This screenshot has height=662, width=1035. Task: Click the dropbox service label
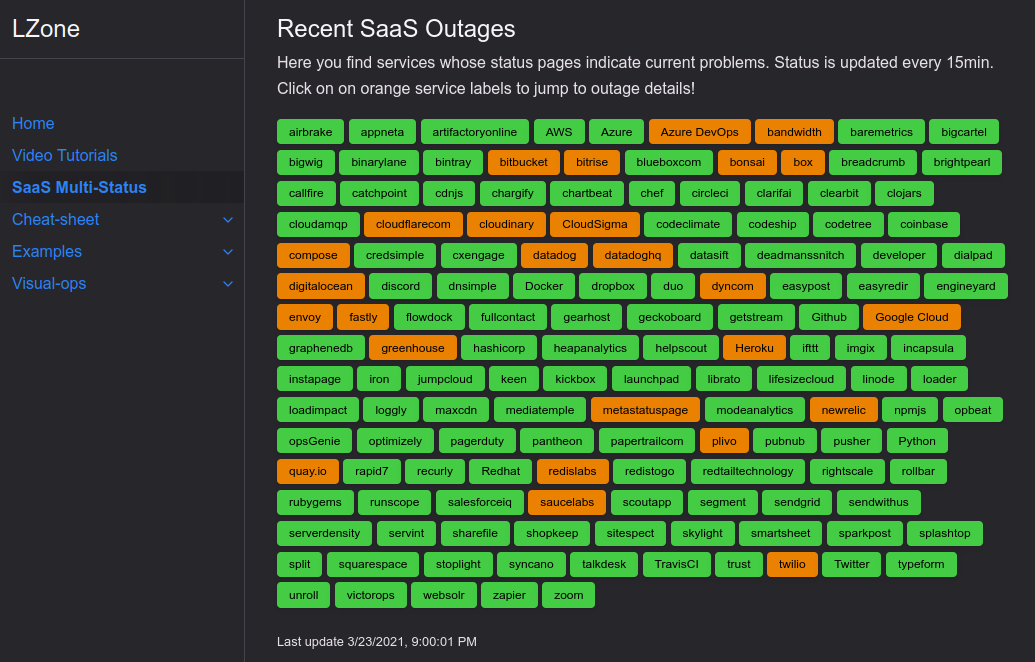(x=613, y=286)
